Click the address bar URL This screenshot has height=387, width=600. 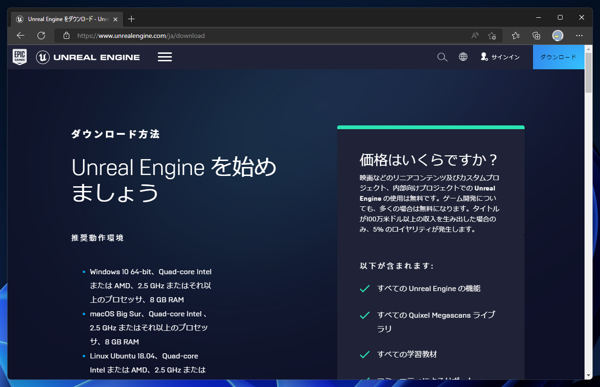[141, 36]
